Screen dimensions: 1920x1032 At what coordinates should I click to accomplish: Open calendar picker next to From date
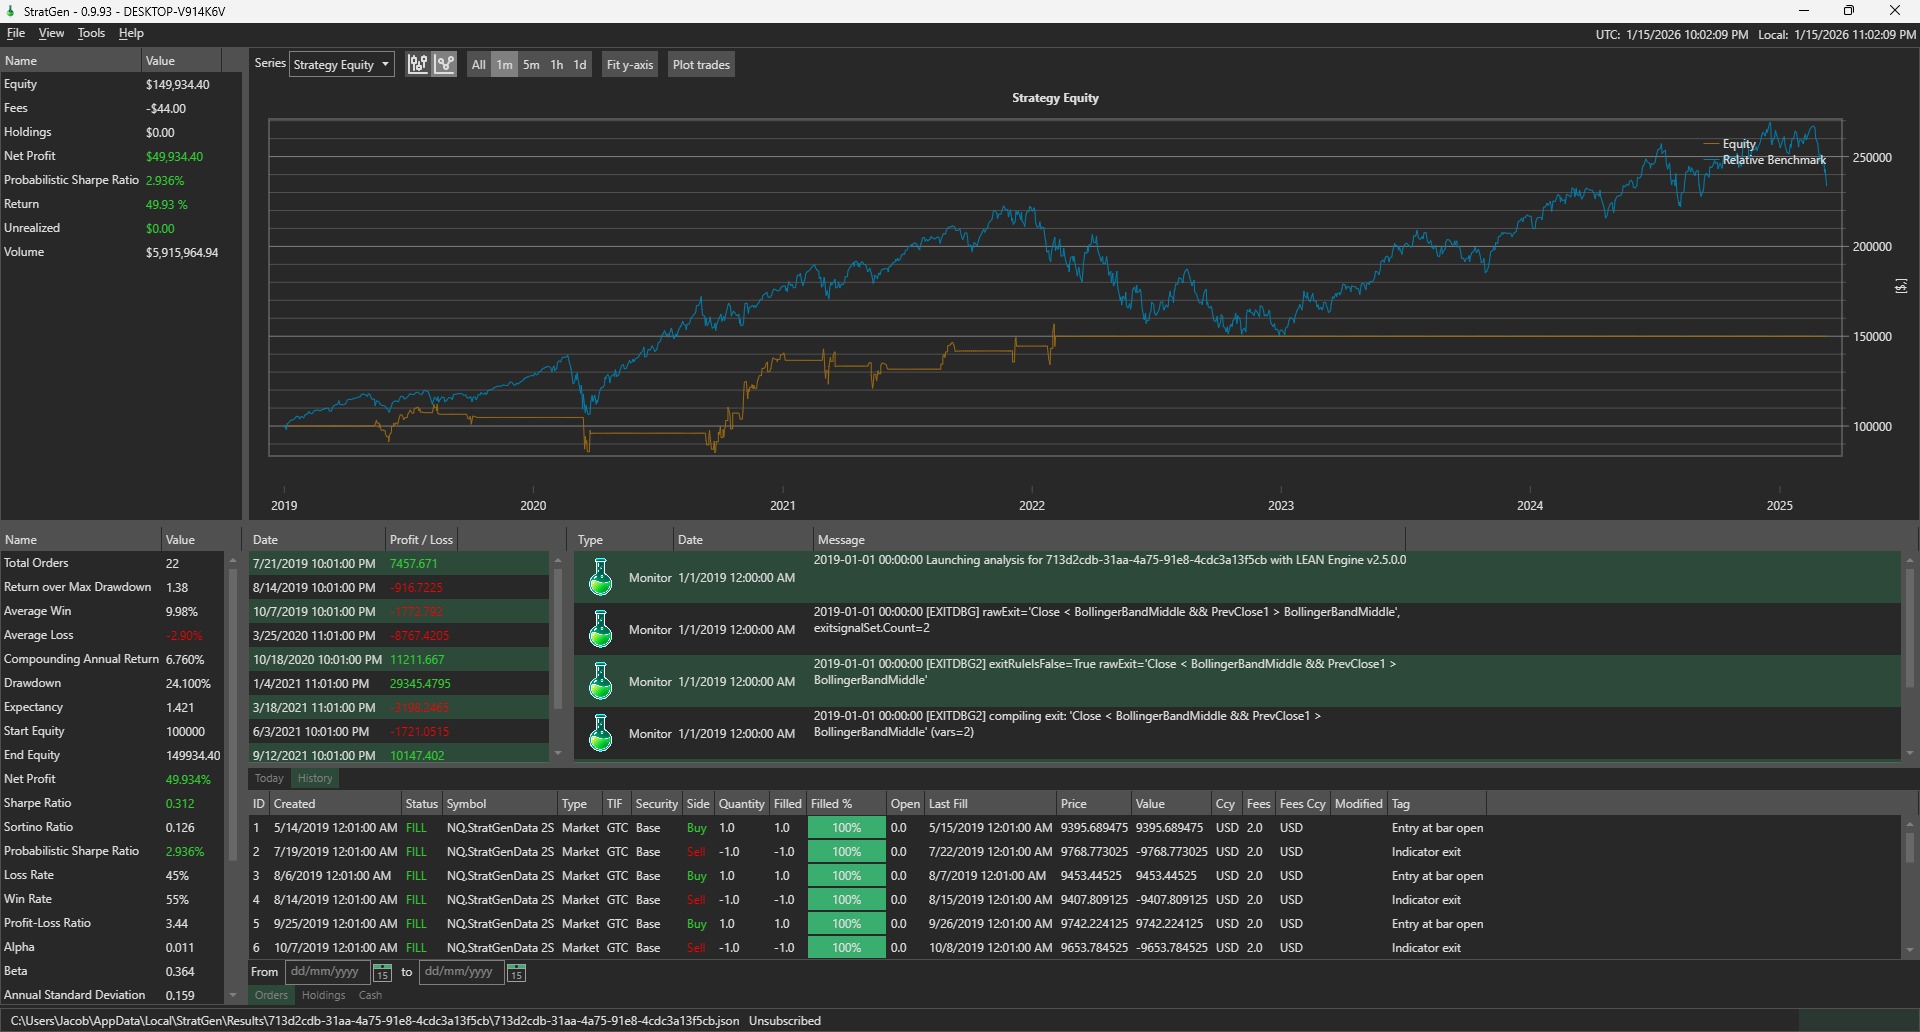(382, 973)
